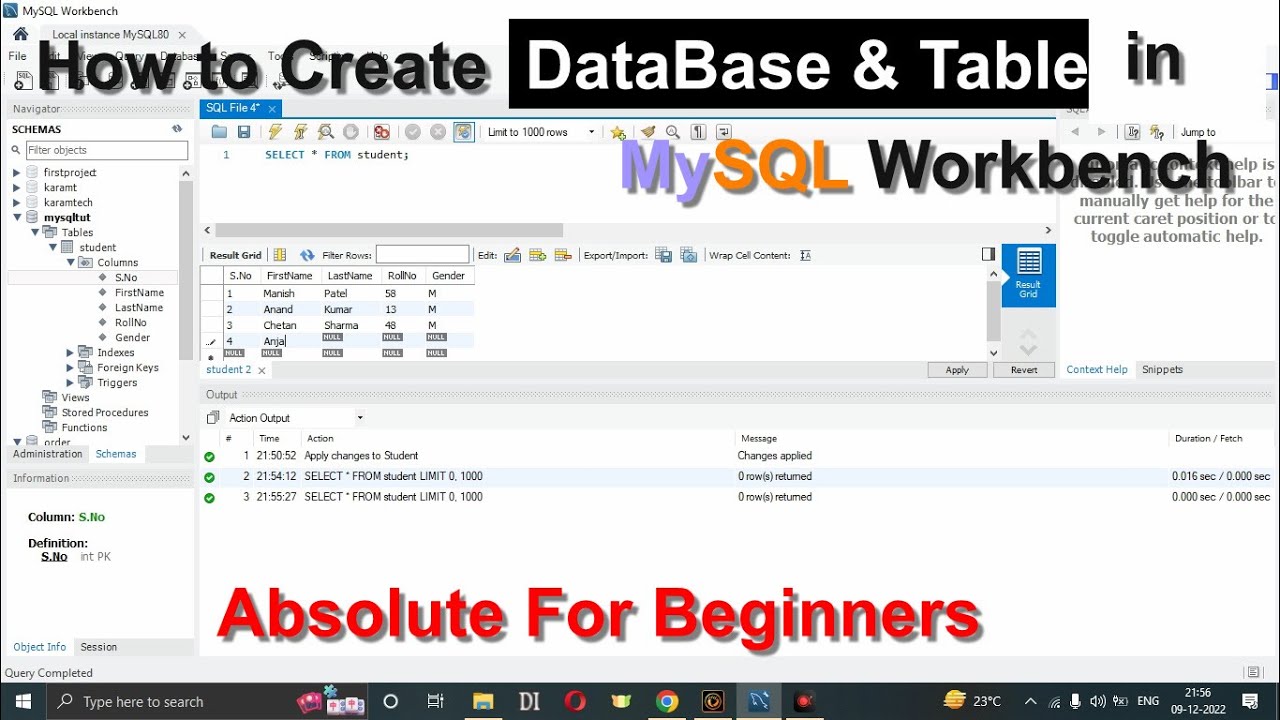Viewport: 1280px width, 720px height.
Task: Collapse the student table node
Action: click(x=52, y=247)
